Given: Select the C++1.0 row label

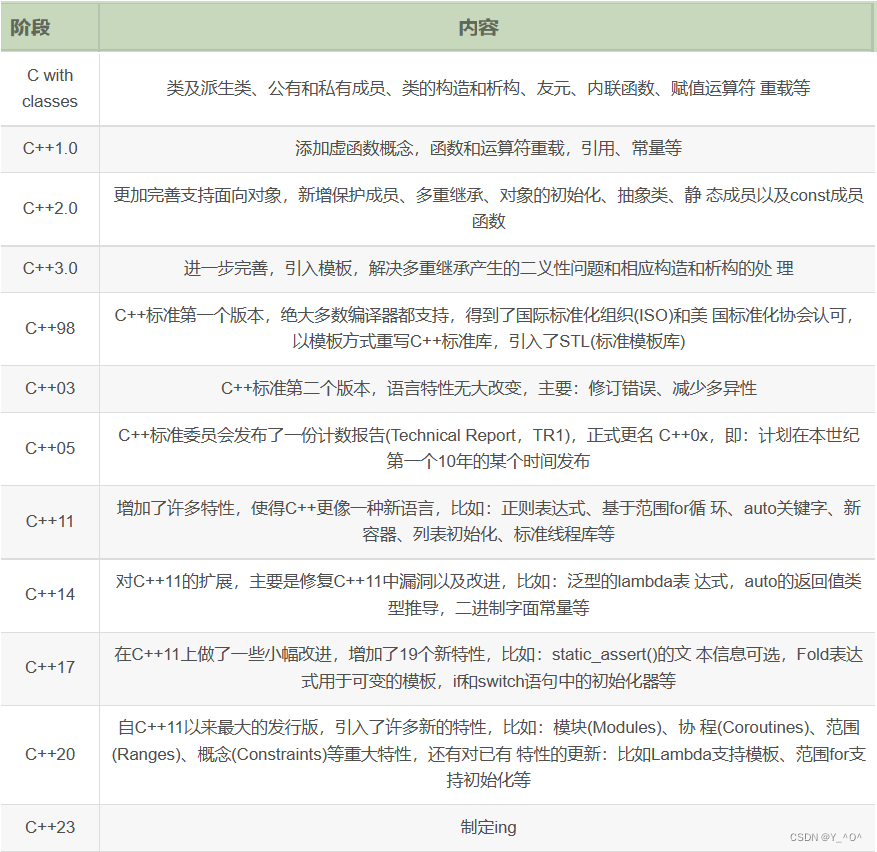Looking at the screenshot, I should click(49, 148).
